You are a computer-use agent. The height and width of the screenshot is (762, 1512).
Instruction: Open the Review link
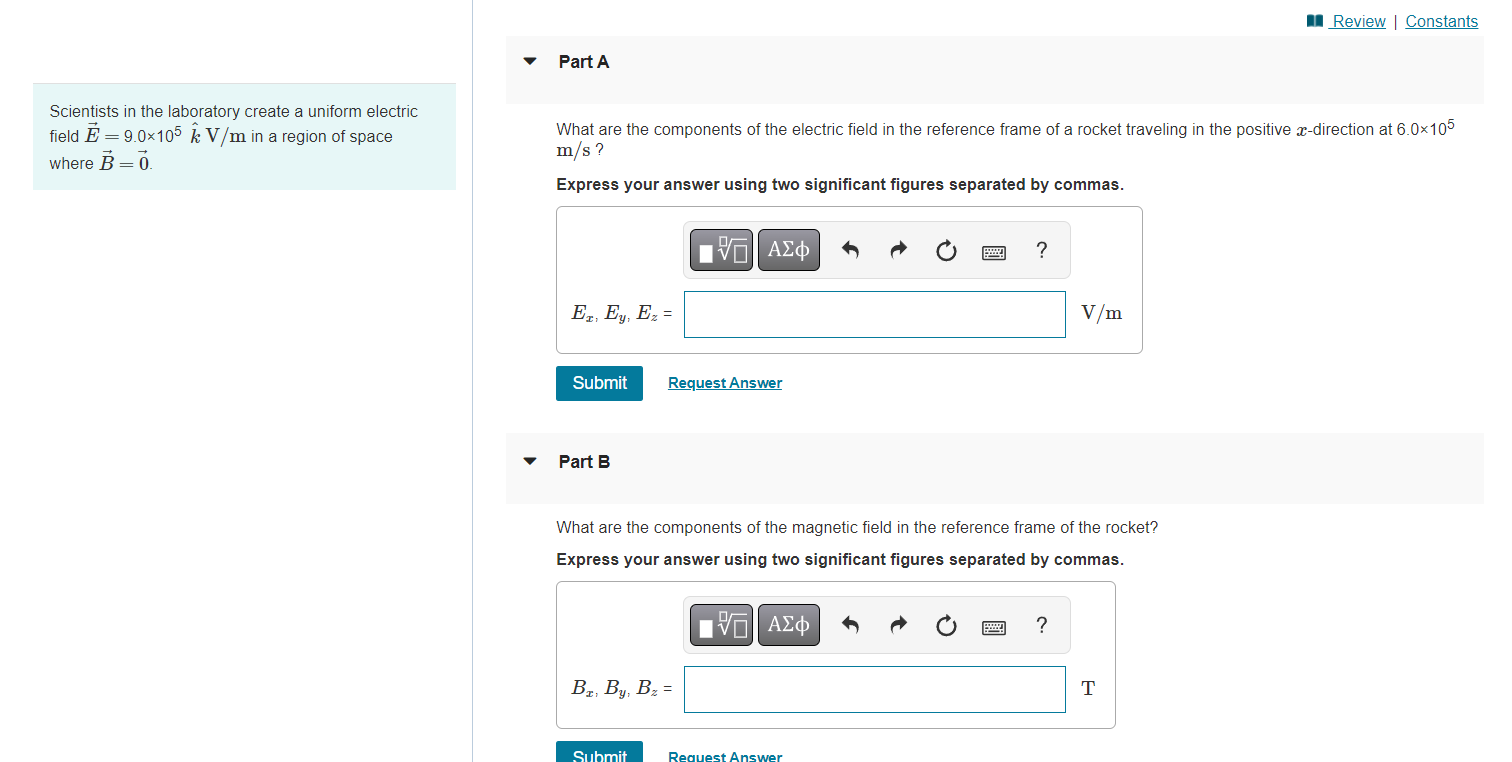tap(1358, 21)
